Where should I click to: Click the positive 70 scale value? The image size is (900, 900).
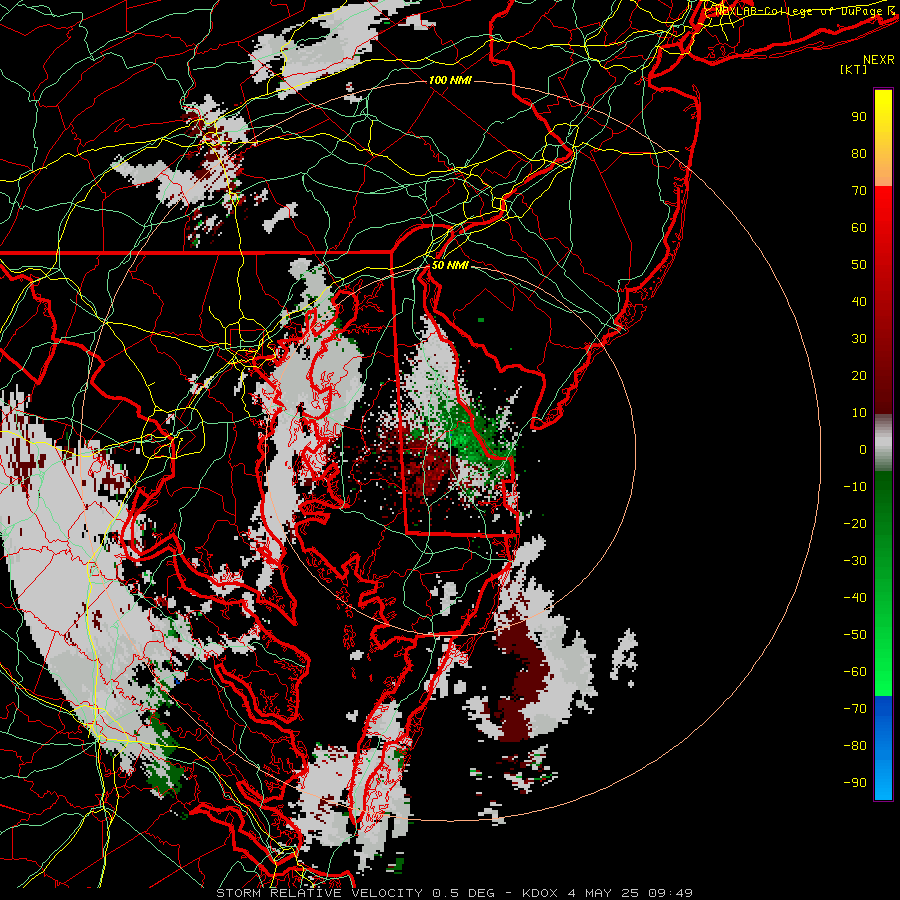(x=859, y=191)
